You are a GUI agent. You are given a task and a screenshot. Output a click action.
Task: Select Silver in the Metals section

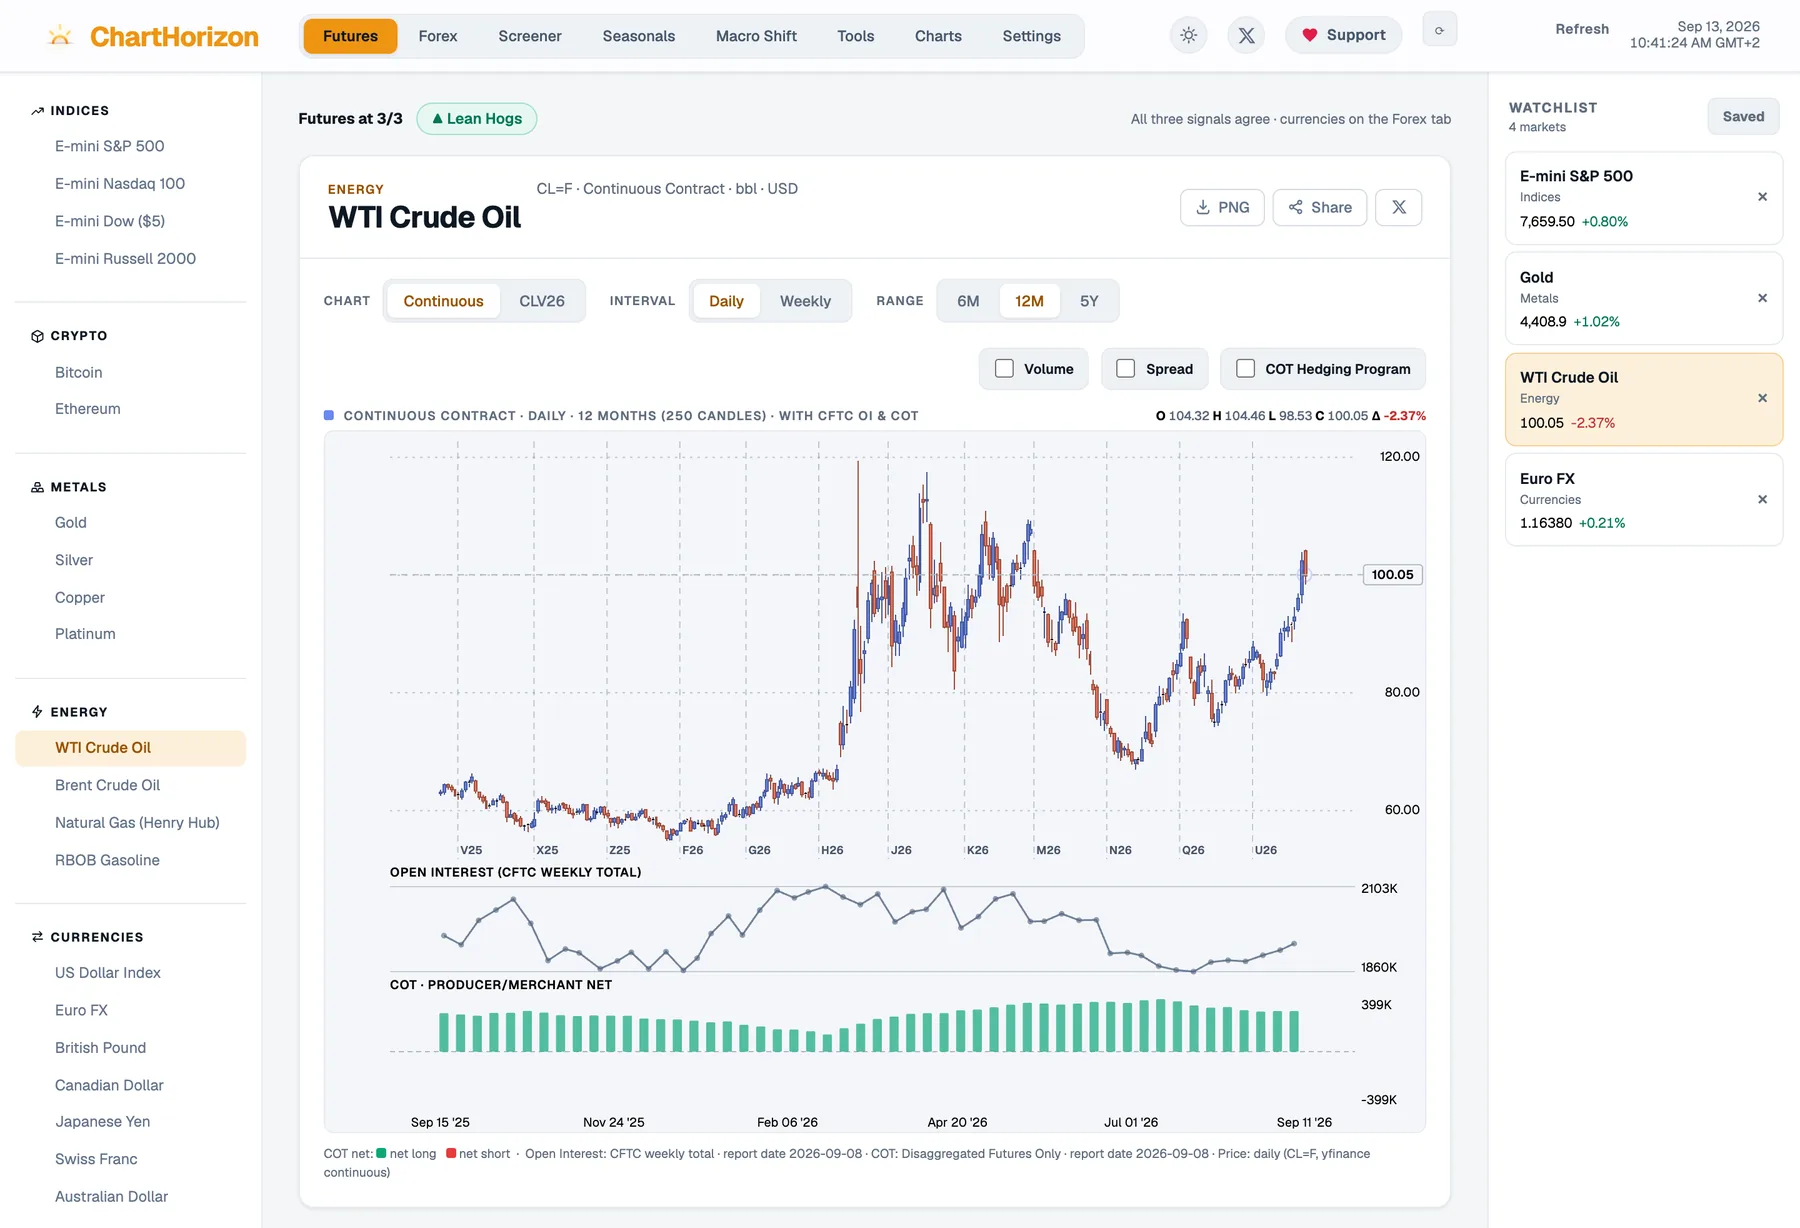tap(130, 560)
